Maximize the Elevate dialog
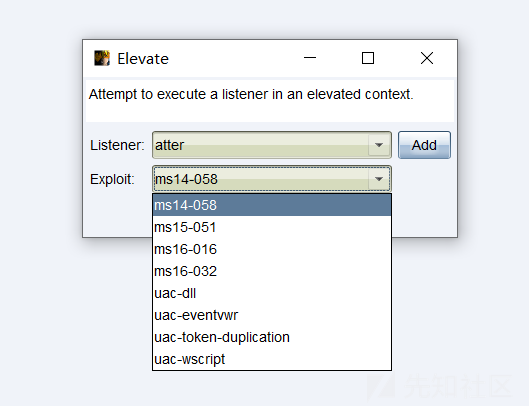 pyautogui.click(x=368, y=58)
